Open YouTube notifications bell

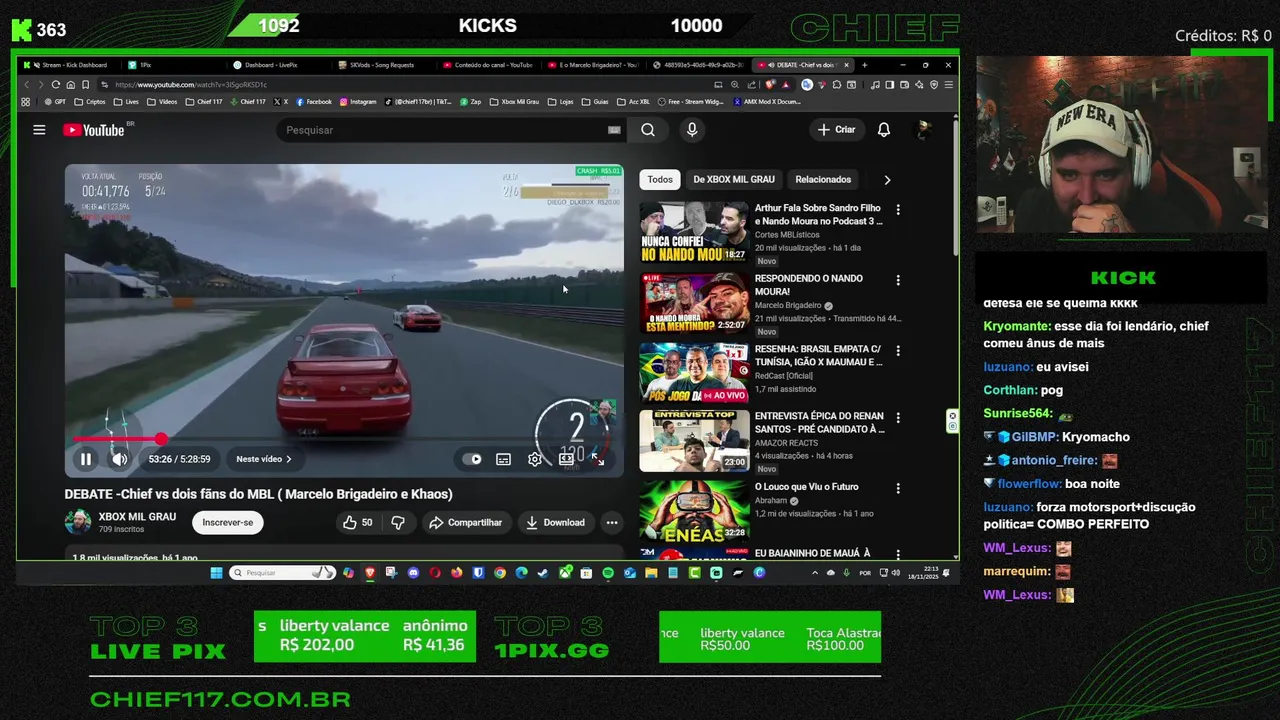(x=884, y=130)
